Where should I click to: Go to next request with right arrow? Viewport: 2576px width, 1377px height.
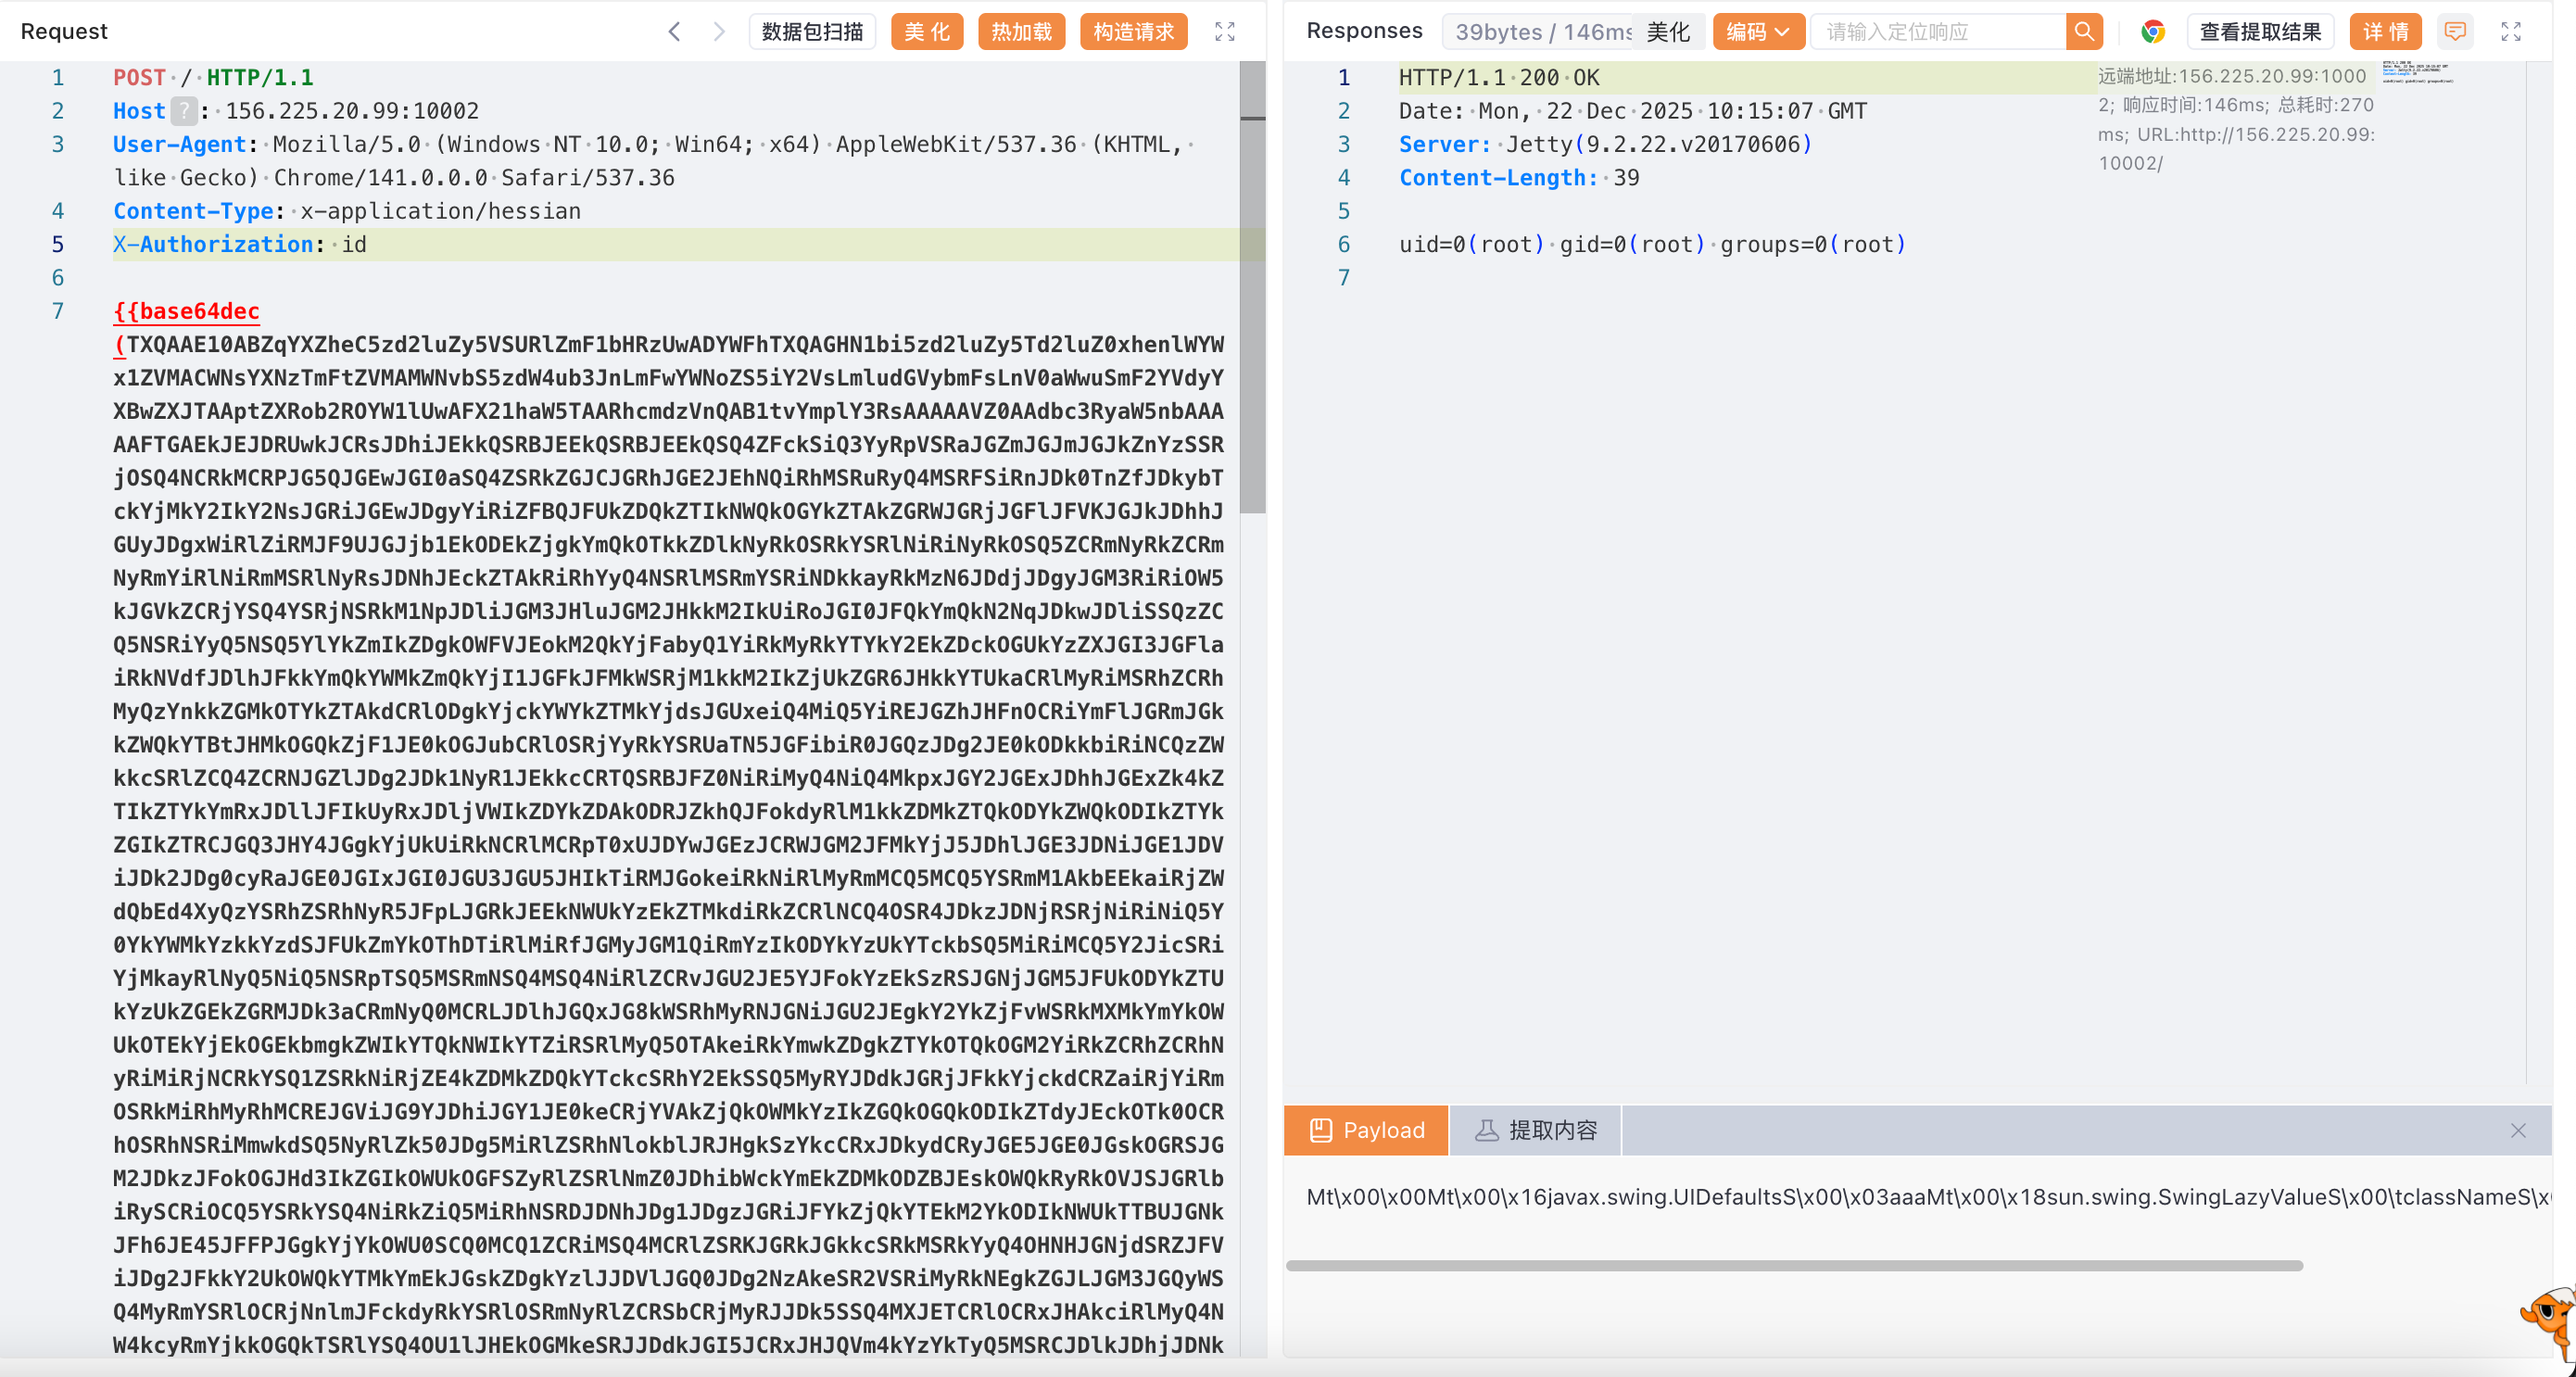point(718,31)
